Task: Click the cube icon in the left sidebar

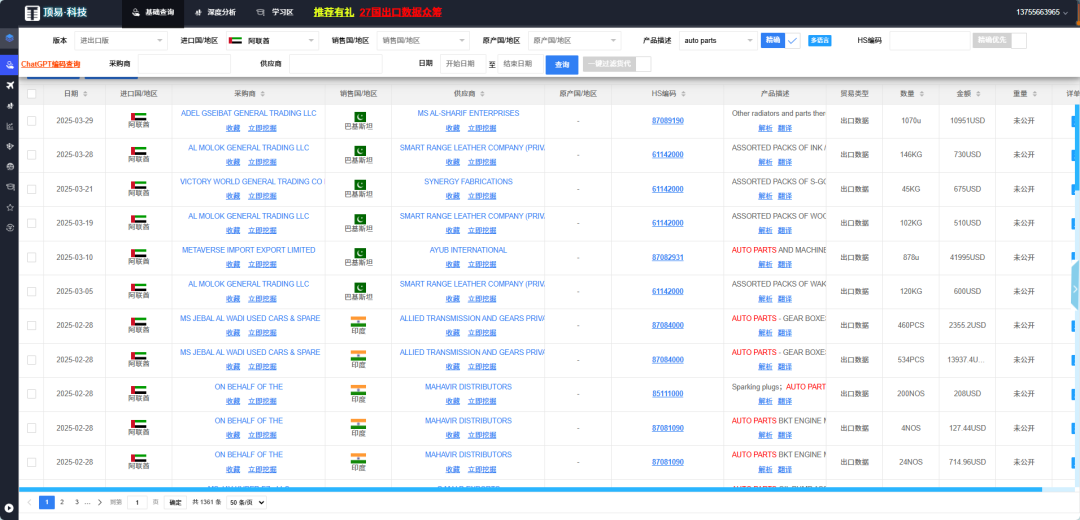Action: (9, 38)
